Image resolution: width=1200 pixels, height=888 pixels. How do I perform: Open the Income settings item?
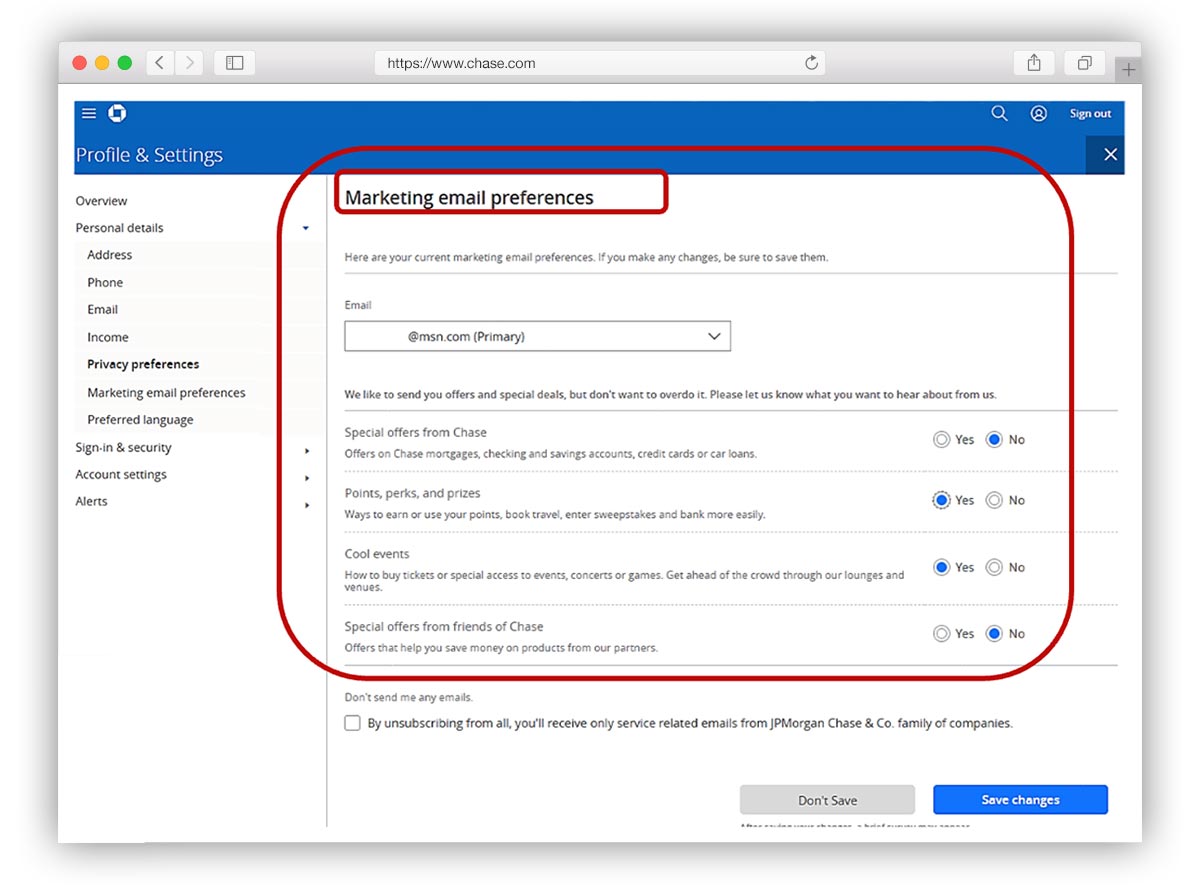(x=107, y=337)
